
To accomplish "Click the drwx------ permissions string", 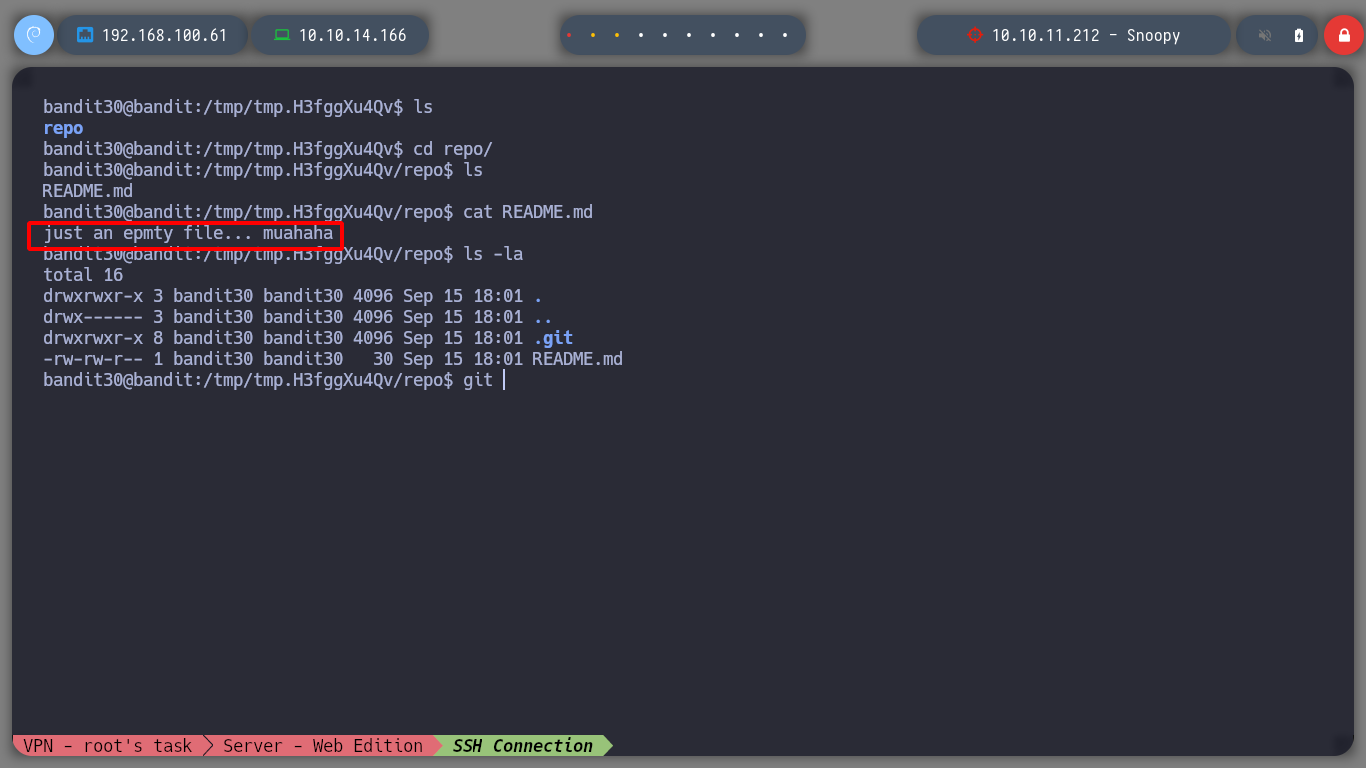I will 93,317.
